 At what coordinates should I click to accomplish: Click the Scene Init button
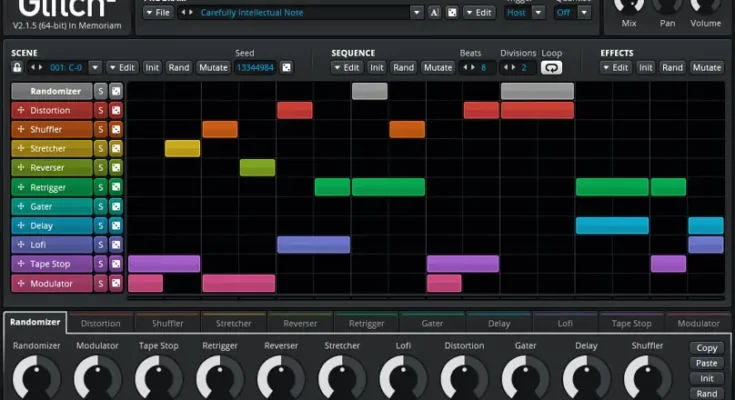pos(152,68)
